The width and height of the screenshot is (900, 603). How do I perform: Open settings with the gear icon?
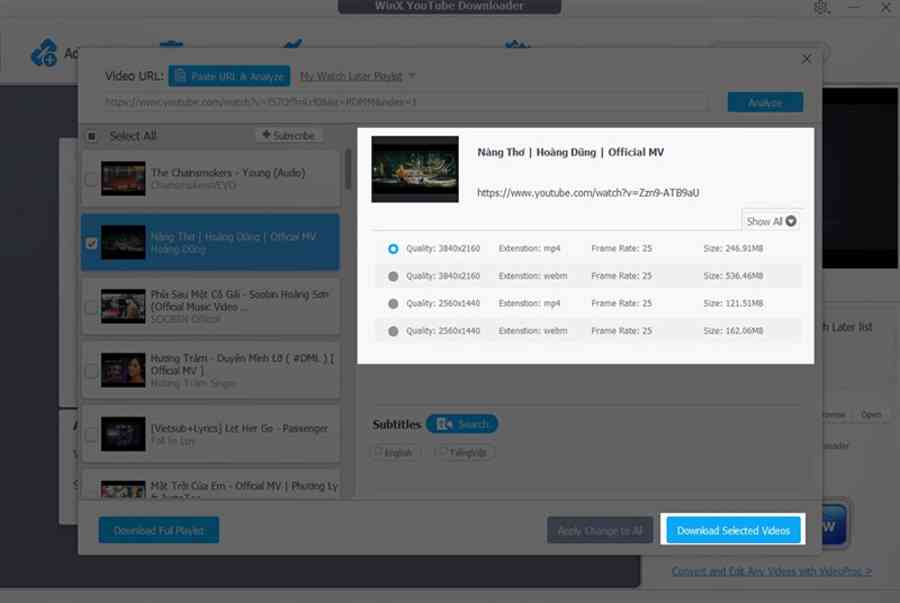click(822, 8)
